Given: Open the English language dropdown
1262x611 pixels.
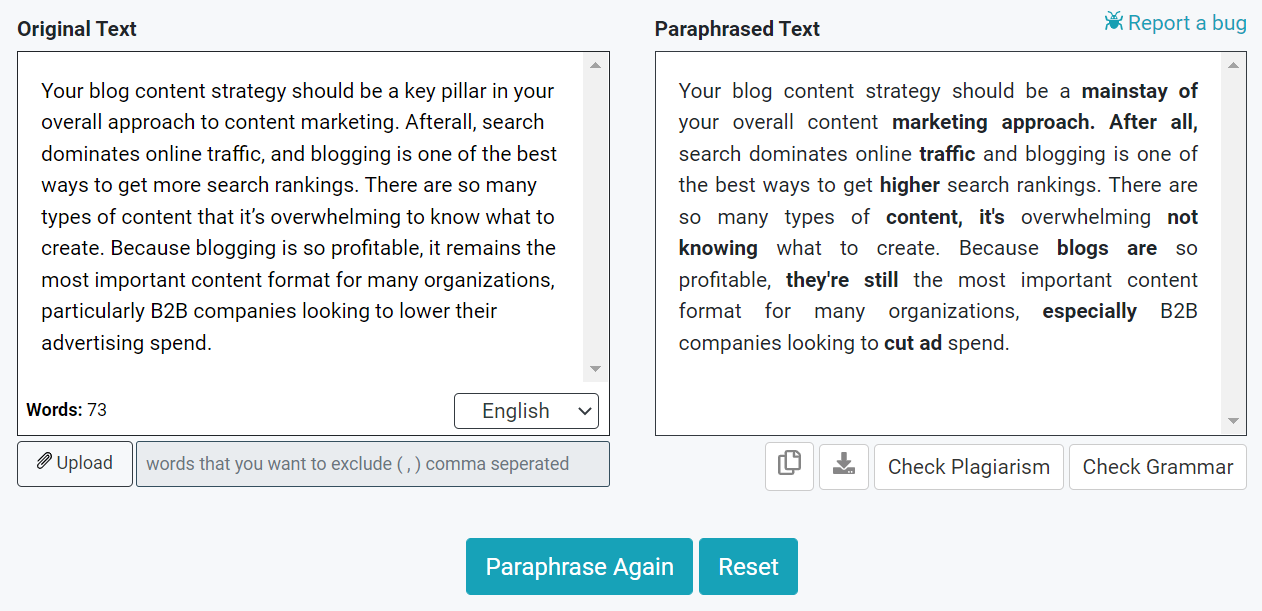Looking at the screenshot, I should [x=526, y=411].
